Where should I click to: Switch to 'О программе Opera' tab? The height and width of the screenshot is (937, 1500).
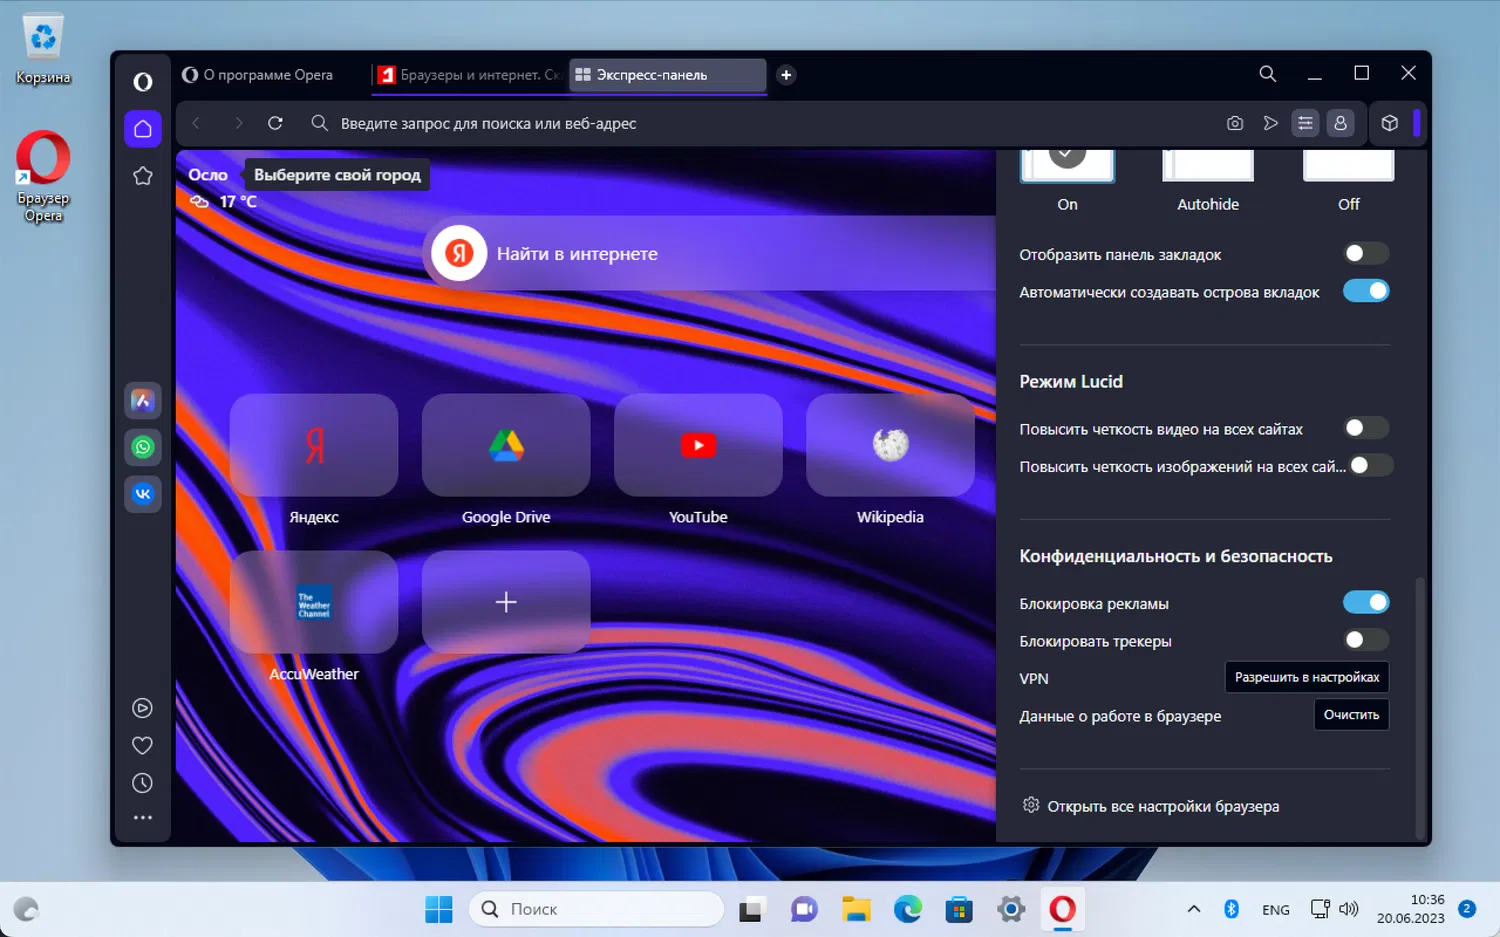click(268, 75)
